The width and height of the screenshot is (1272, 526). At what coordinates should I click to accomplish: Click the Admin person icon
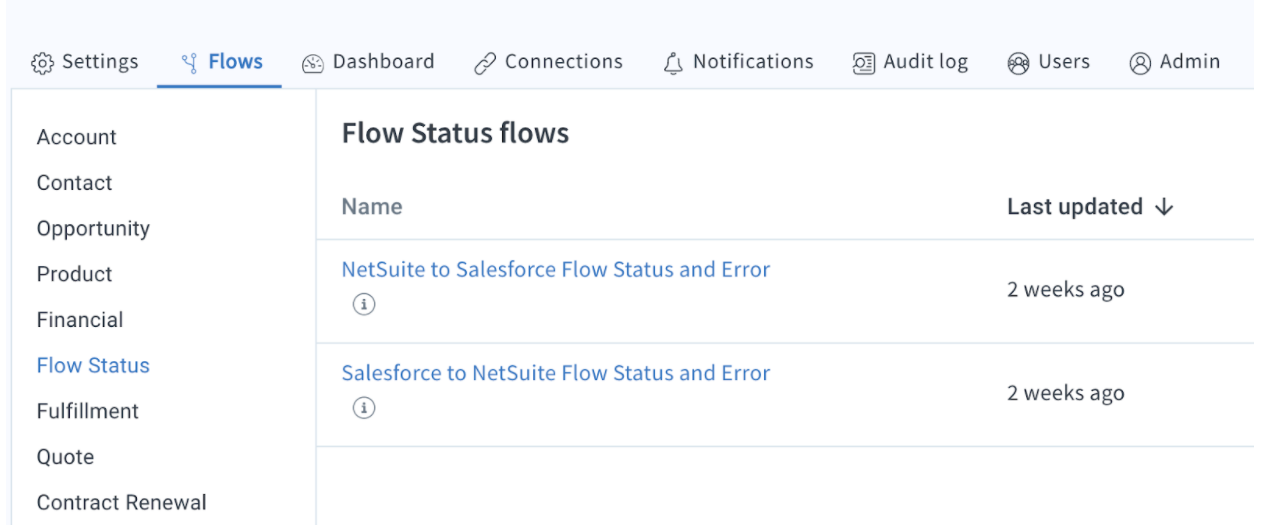1140,63
